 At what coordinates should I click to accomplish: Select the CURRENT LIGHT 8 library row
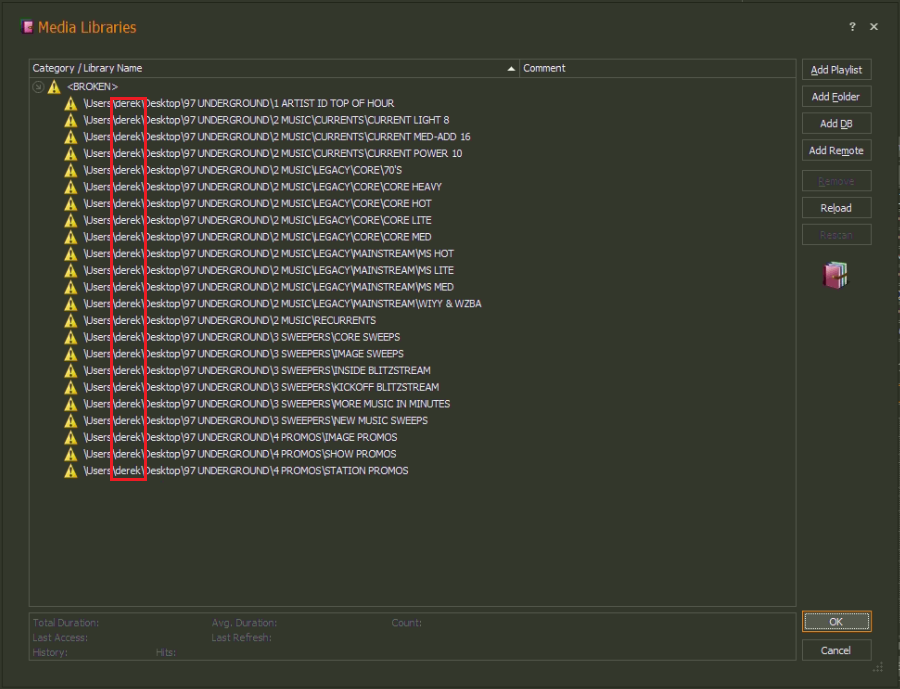[266, 120]
